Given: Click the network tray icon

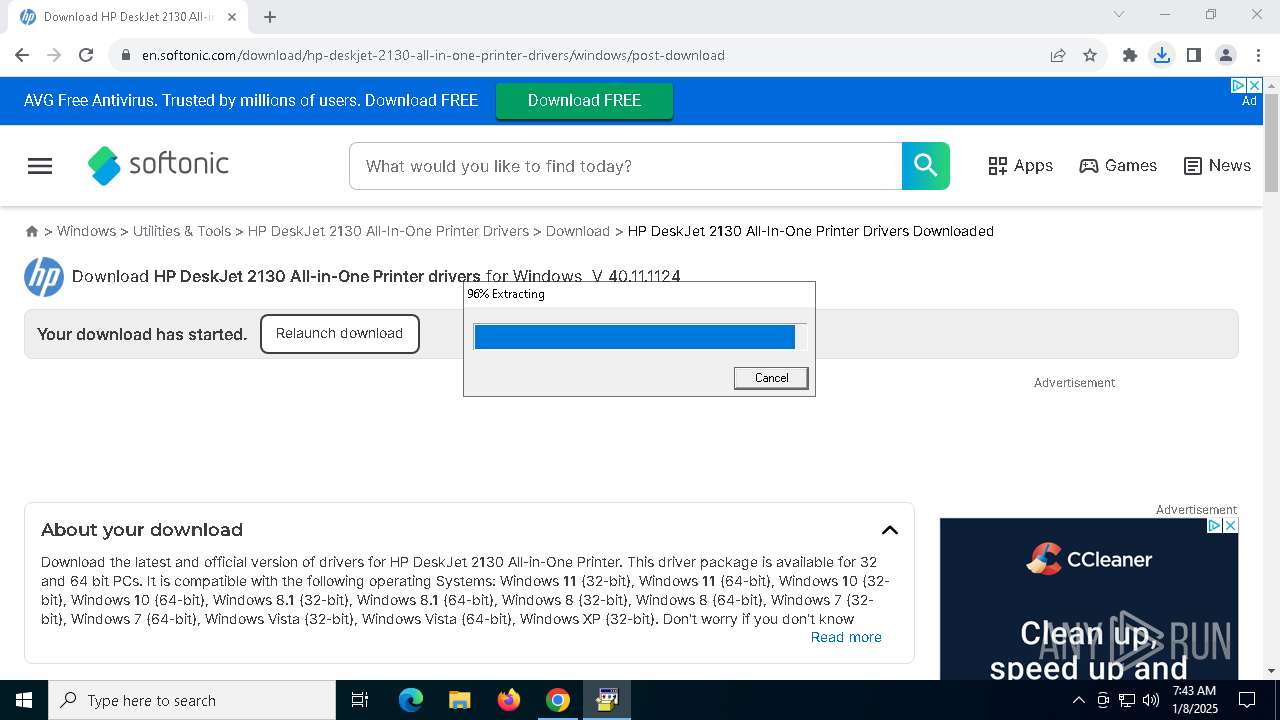Looking at the screenshot, I should pyautogui.click(x=1127, y=700).
